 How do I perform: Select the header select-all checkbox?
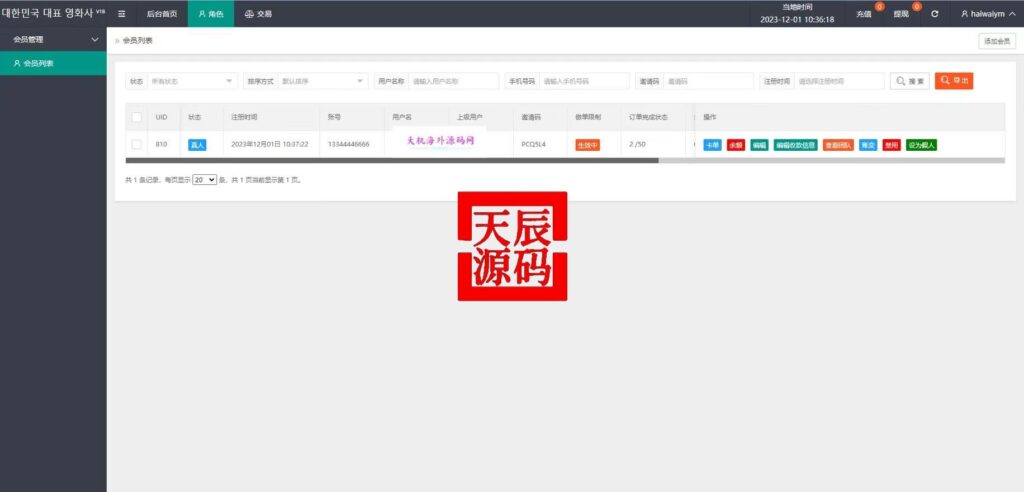[x=136, y=117]
